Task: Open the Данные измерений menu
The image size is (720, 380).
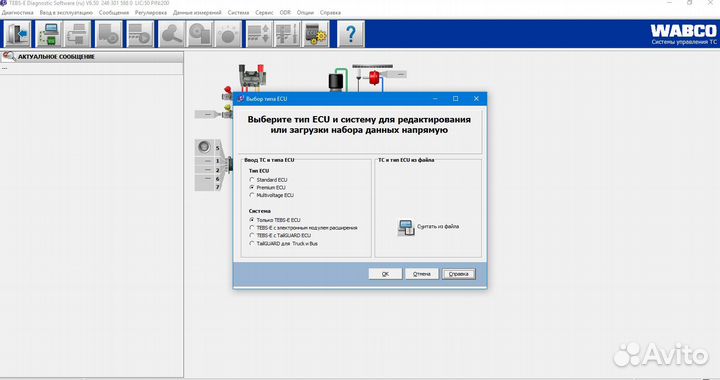Action: pyautogui.click(x=197, y=13)
